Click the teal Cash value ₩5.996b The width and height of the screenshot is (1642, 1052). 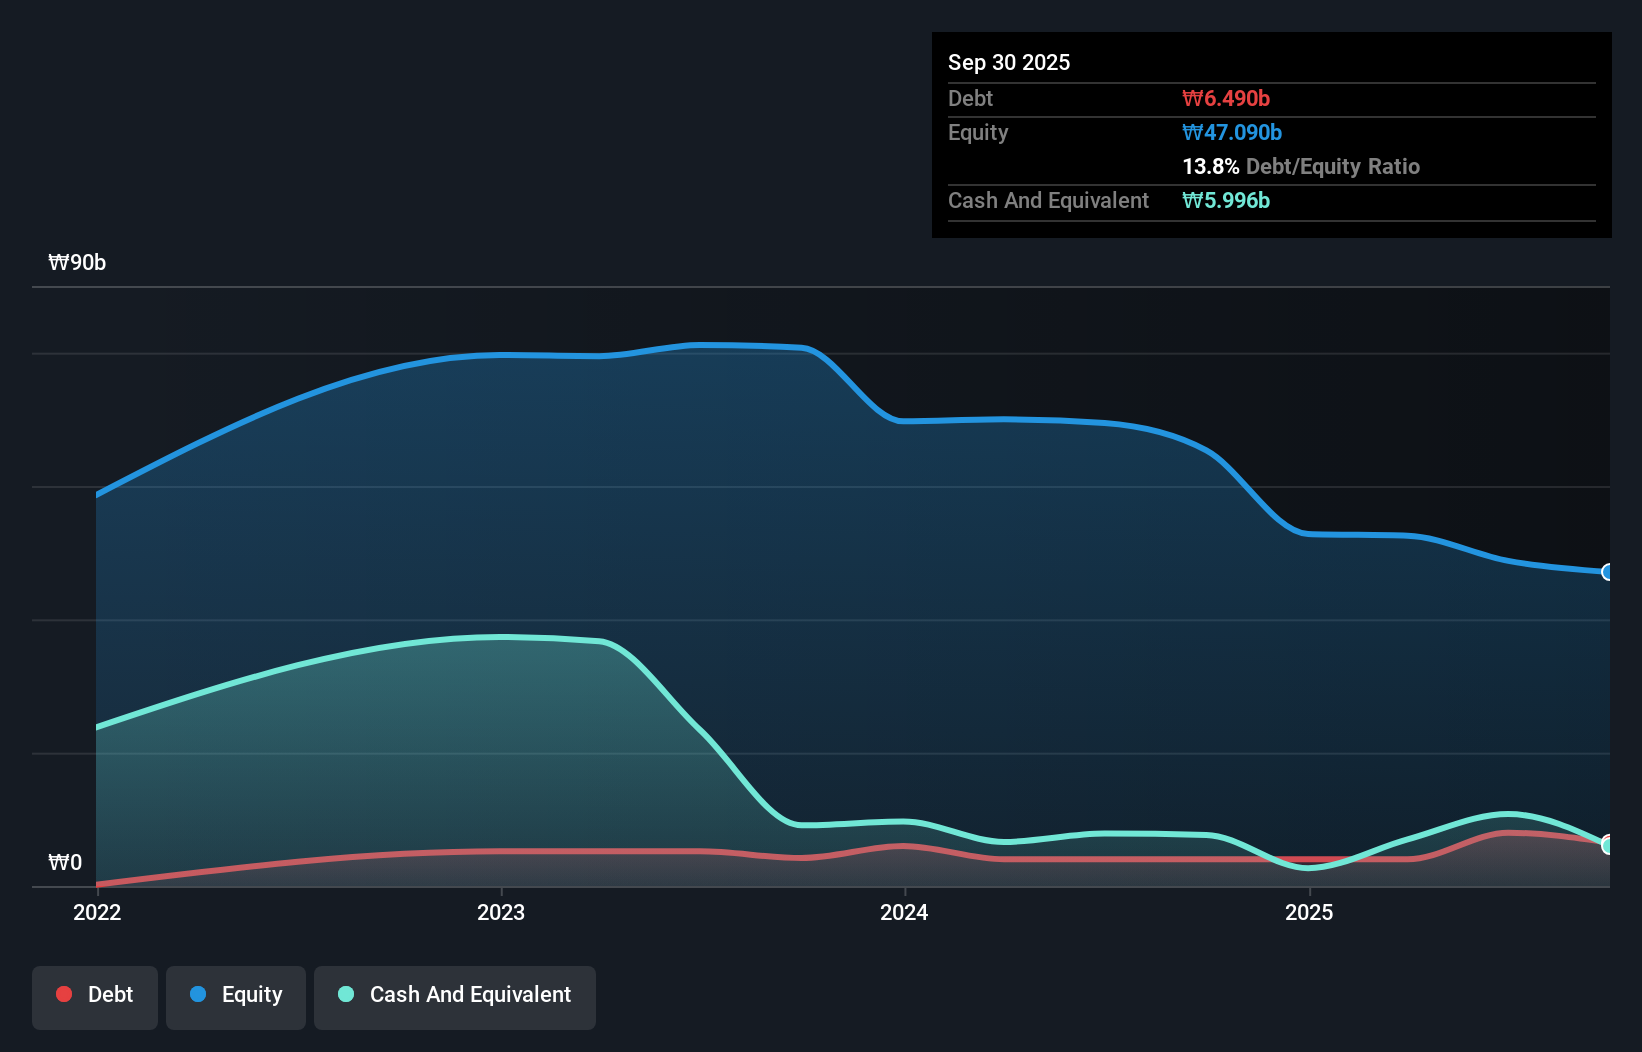click(x=1227, y=201)
